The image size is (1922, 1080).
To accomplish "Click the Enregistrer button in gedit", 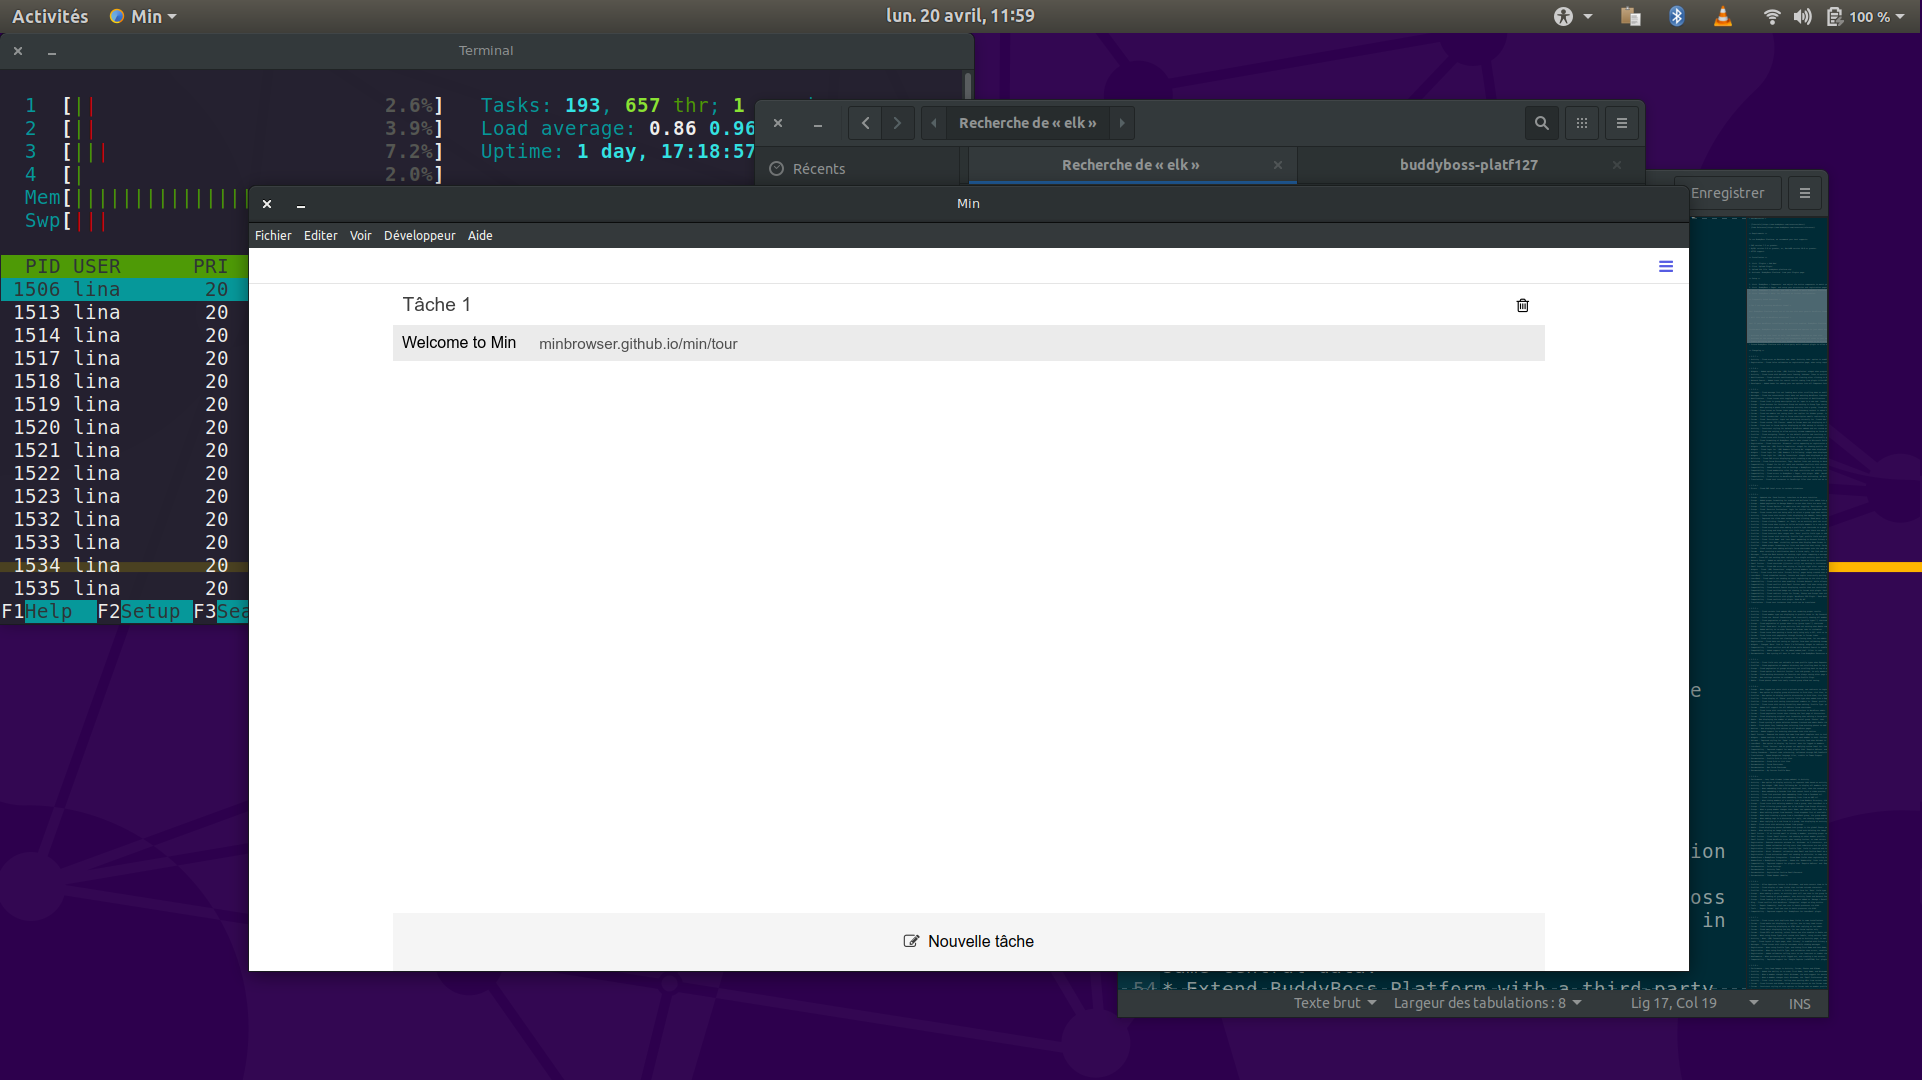I will [x=1728, y=192].
